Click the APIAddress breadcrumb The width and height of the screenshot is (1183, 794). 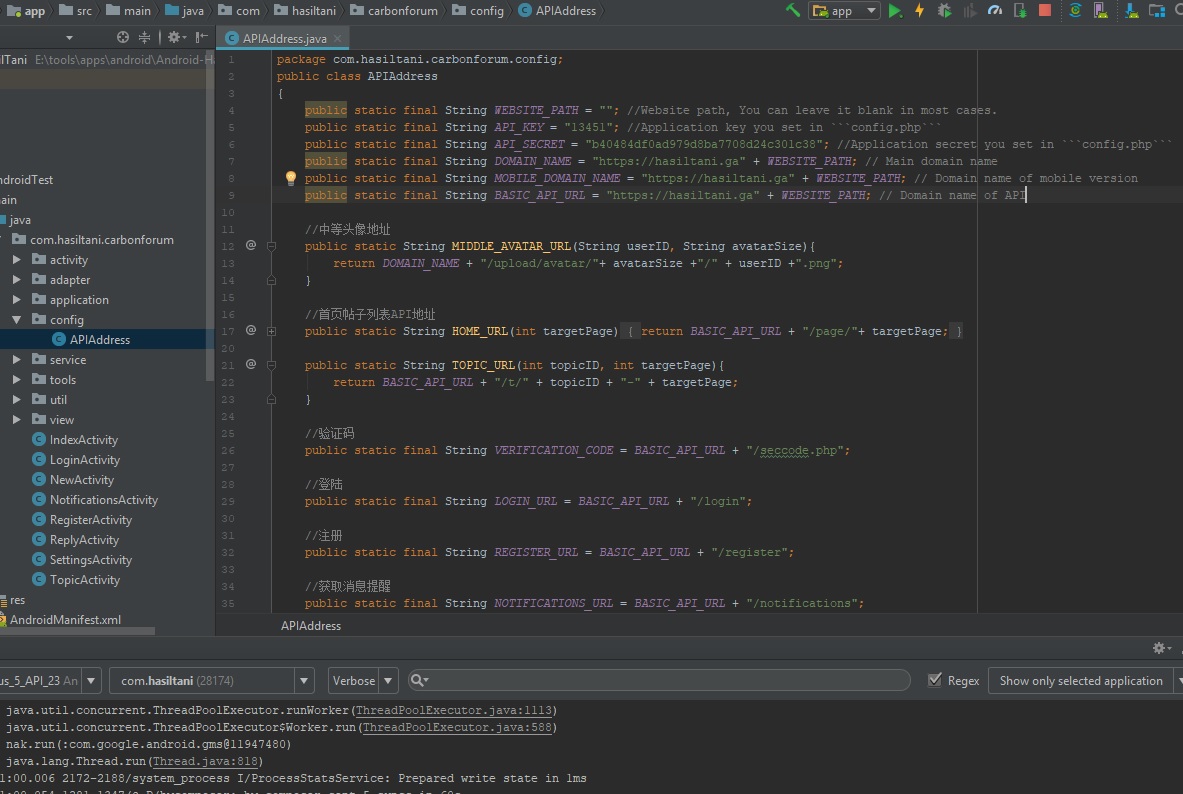(558, 11)
